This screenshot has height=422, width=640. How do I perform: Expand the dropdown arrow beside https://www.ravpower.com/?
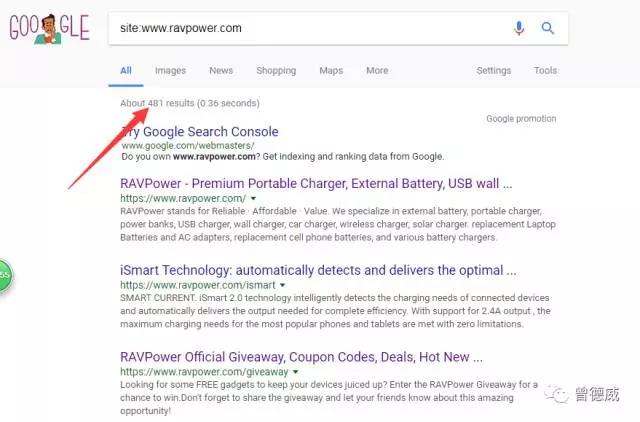pos(253,198)
